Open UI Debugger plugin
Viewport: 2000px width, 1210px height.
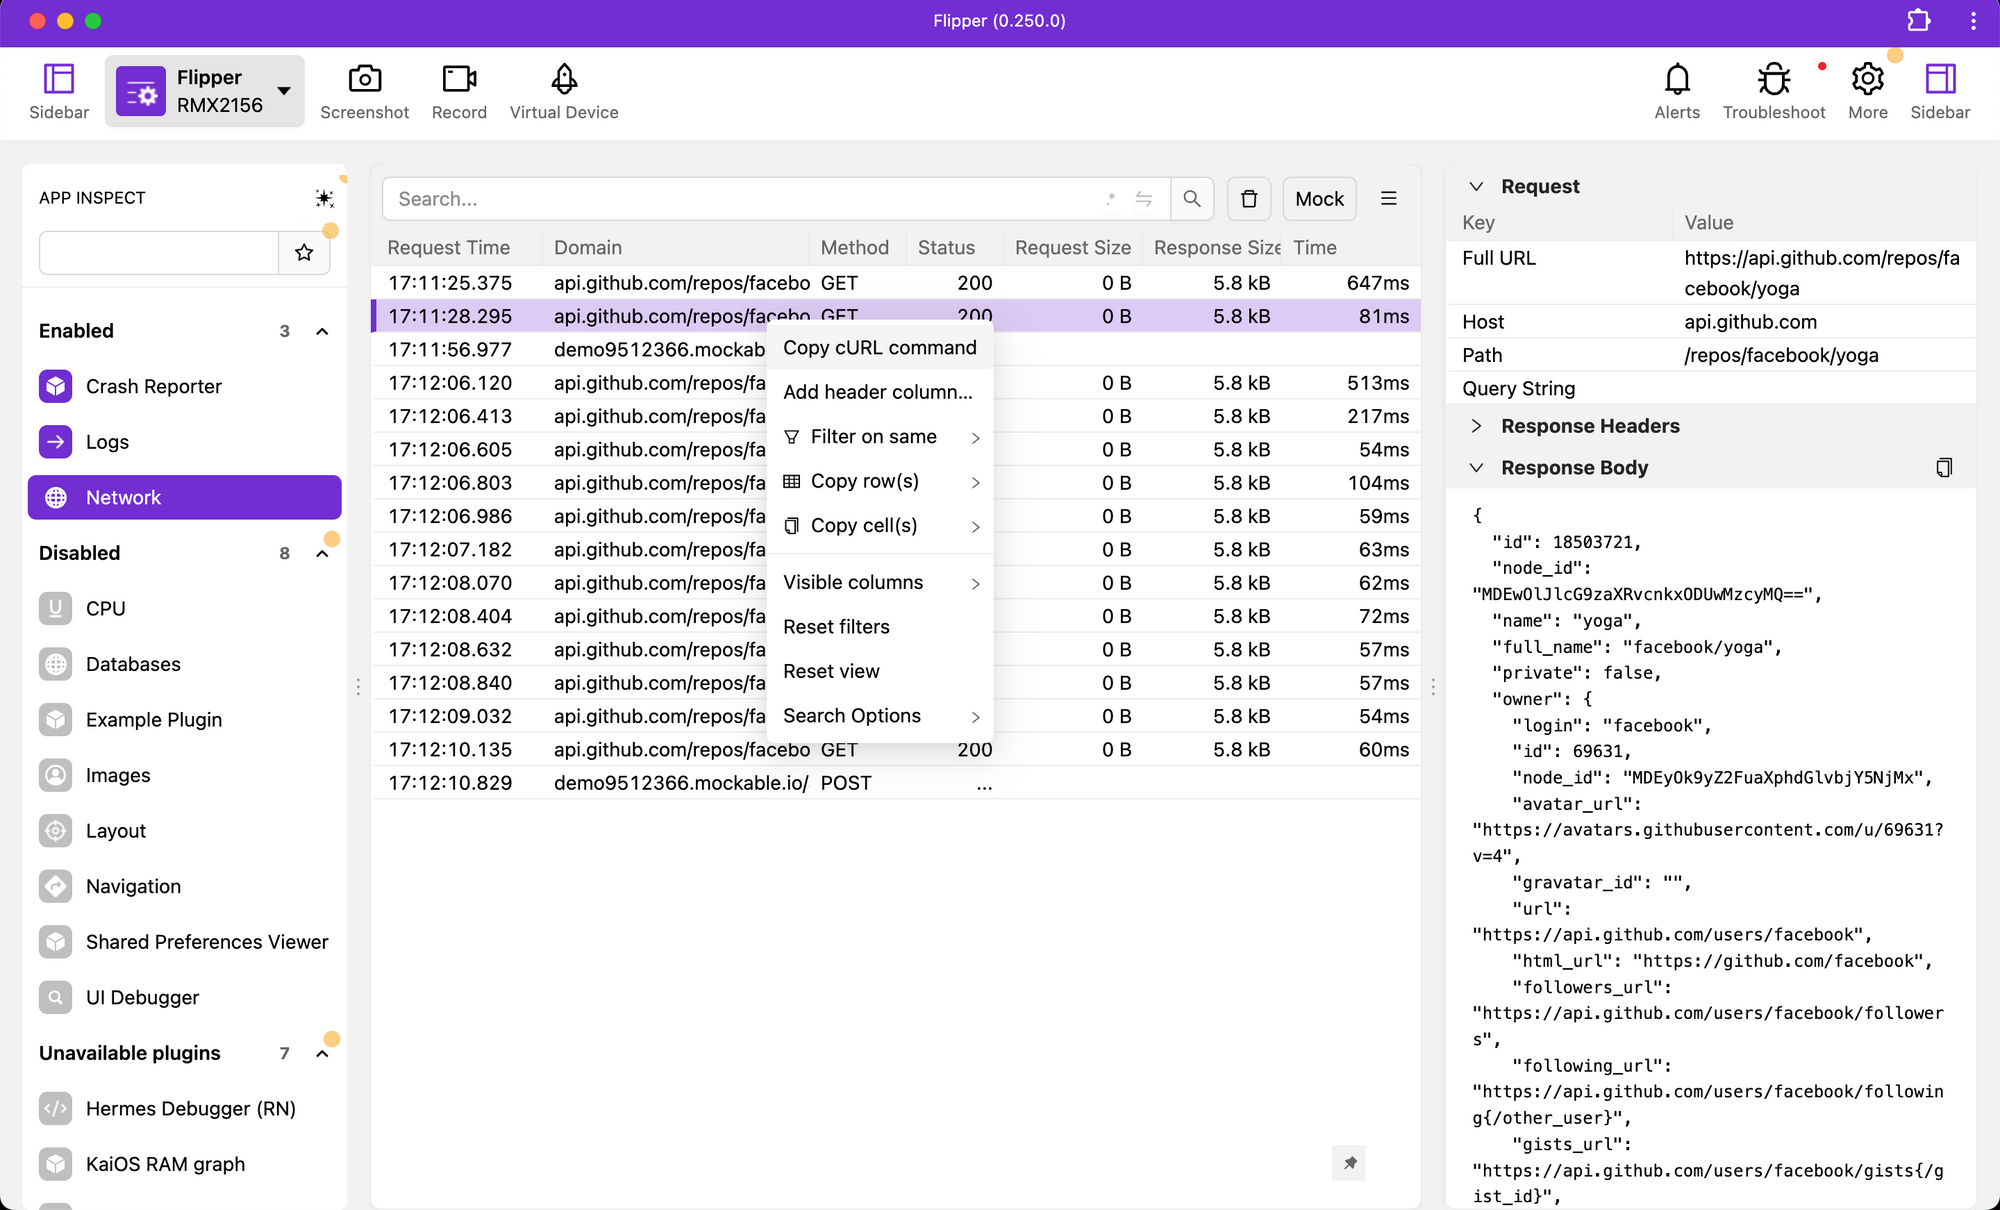coord(185,997)
